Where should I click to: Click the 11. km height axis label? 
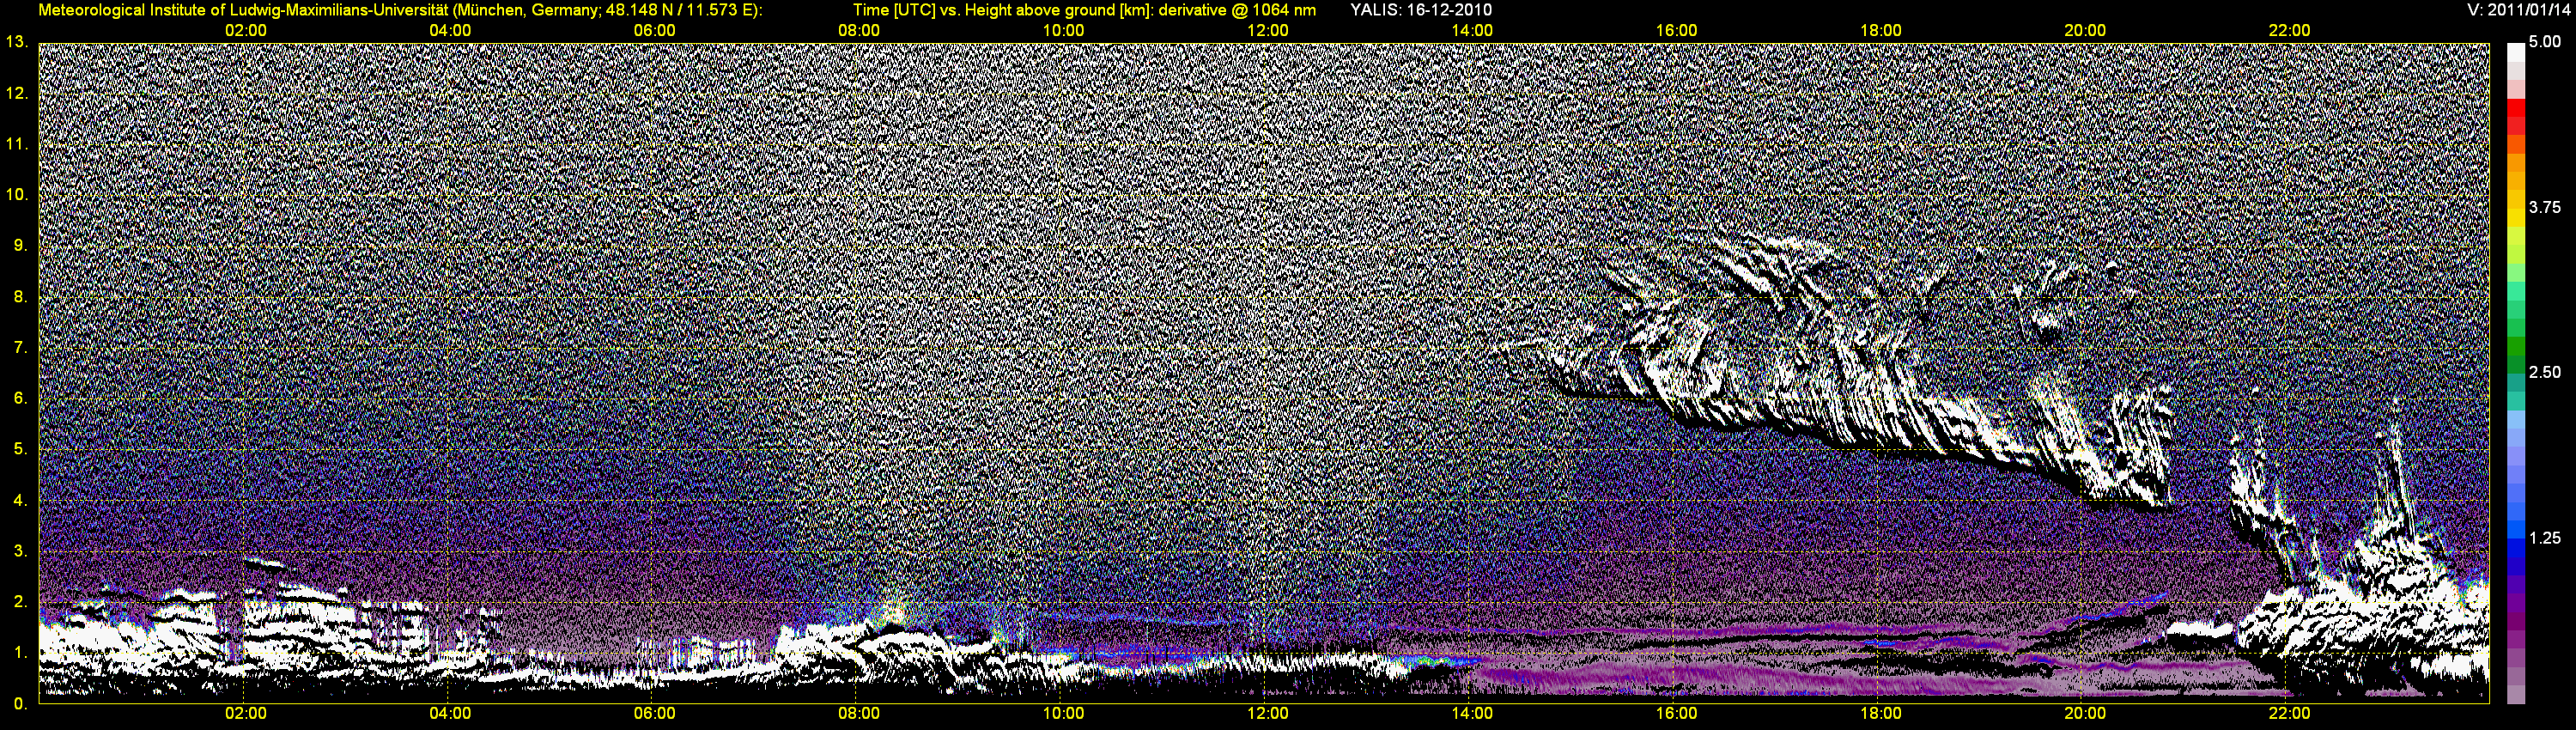17,144
